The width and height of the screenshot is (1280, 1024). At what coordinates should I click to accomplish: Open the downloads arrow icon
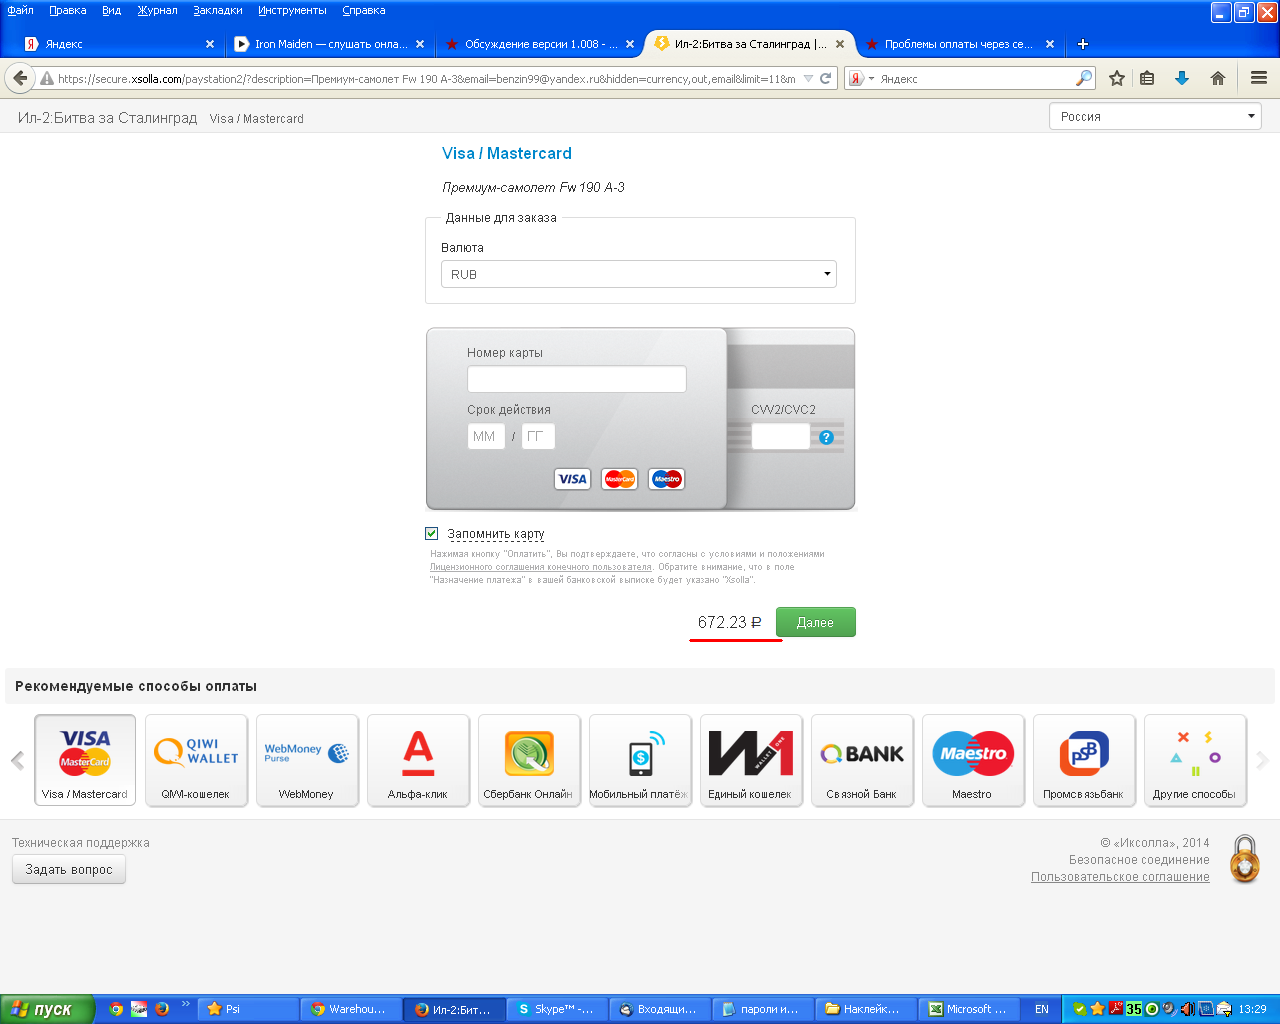click(1182, 78)
